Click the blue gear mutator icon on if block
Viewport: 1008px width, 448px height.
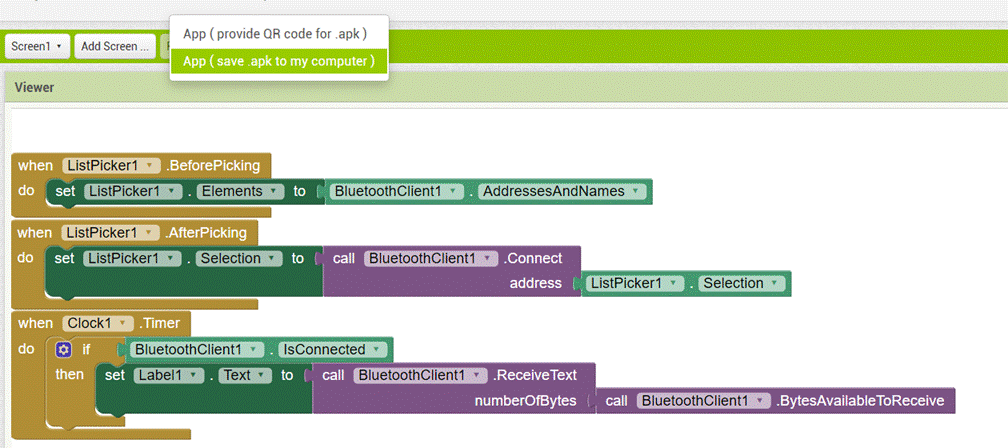[64, 350]
